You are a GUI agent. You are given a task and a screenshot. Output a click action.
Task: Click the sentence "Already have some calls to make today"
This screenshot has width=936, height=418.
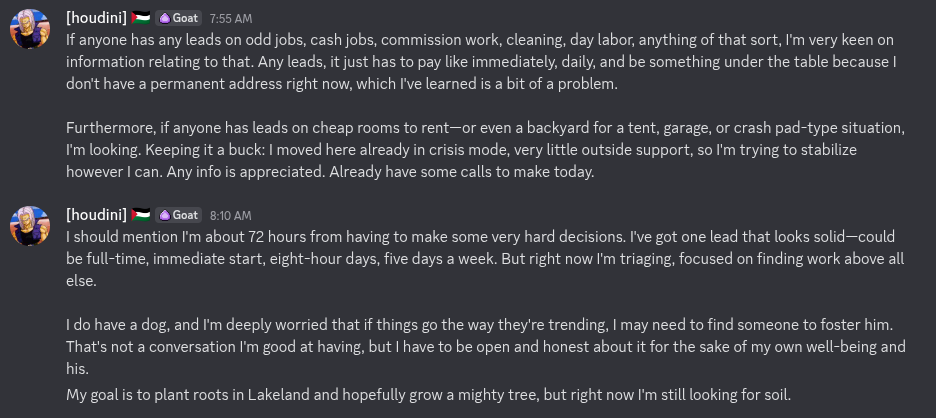(460, 172)
